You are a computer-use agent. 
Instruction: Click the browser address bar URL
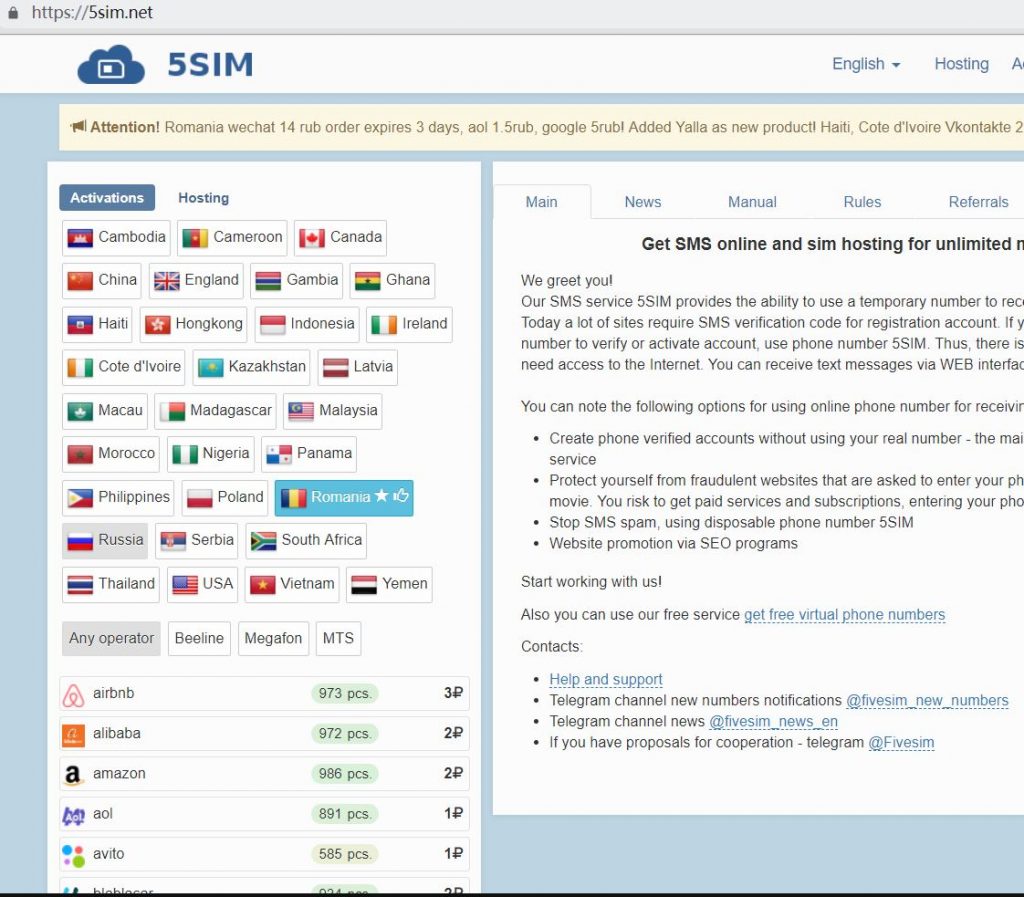coord(92,13)
